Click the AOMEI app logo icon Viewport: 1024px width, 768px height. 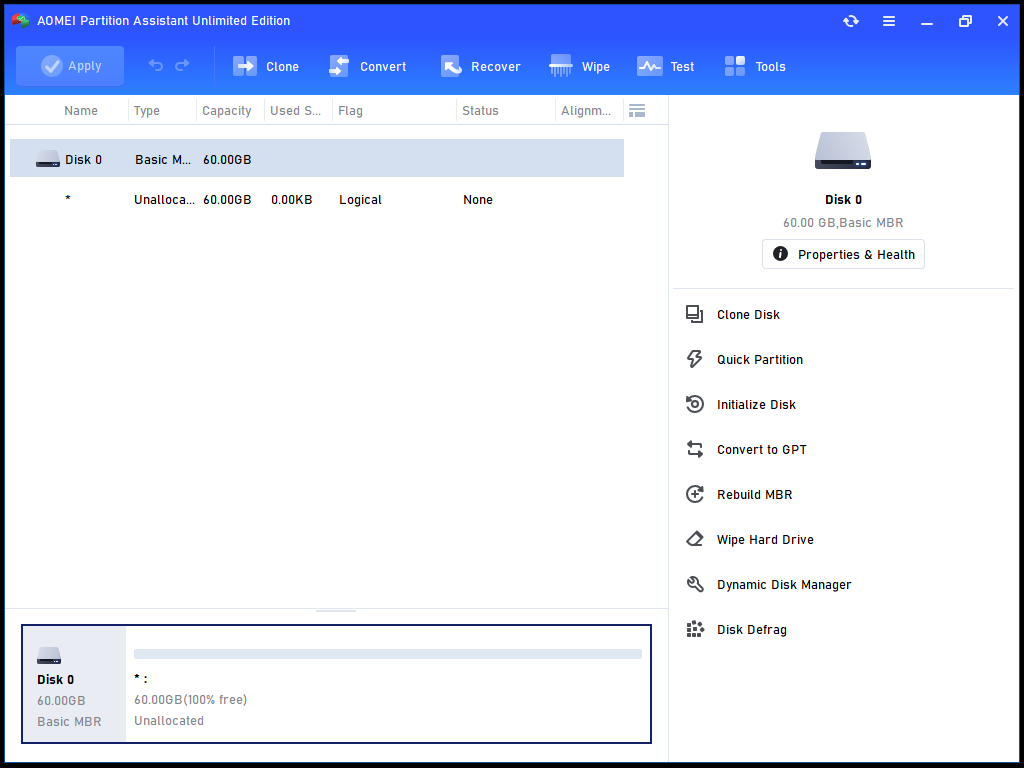[x=20, y=21]
